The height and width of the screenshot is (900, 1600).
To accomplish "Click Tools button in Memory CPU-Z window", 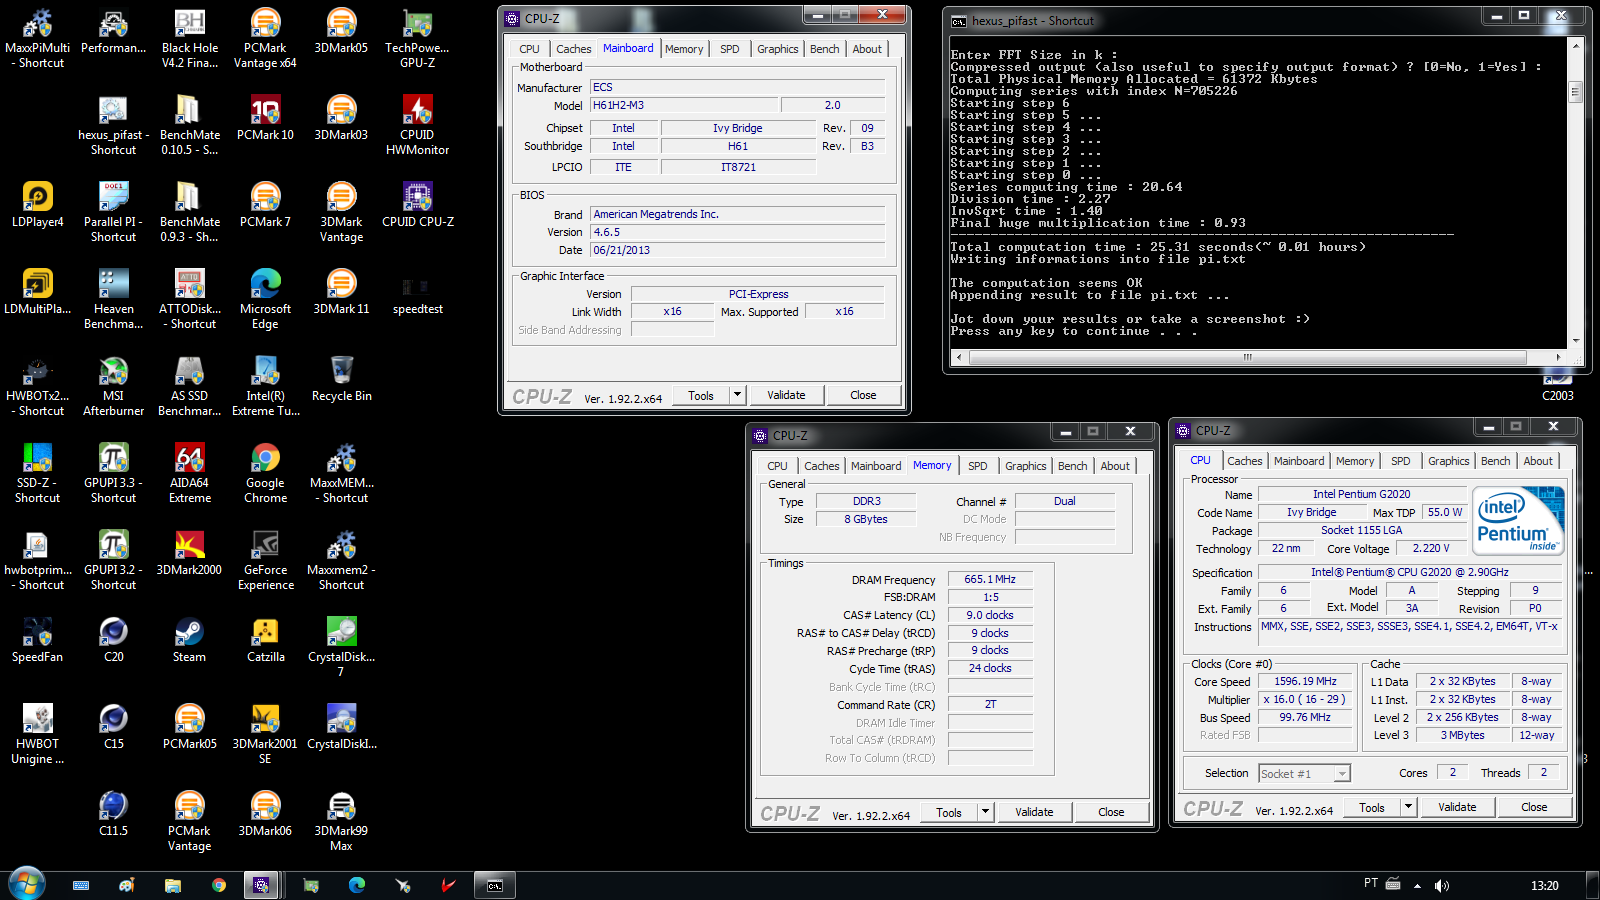I will click(x=949, y=812).
